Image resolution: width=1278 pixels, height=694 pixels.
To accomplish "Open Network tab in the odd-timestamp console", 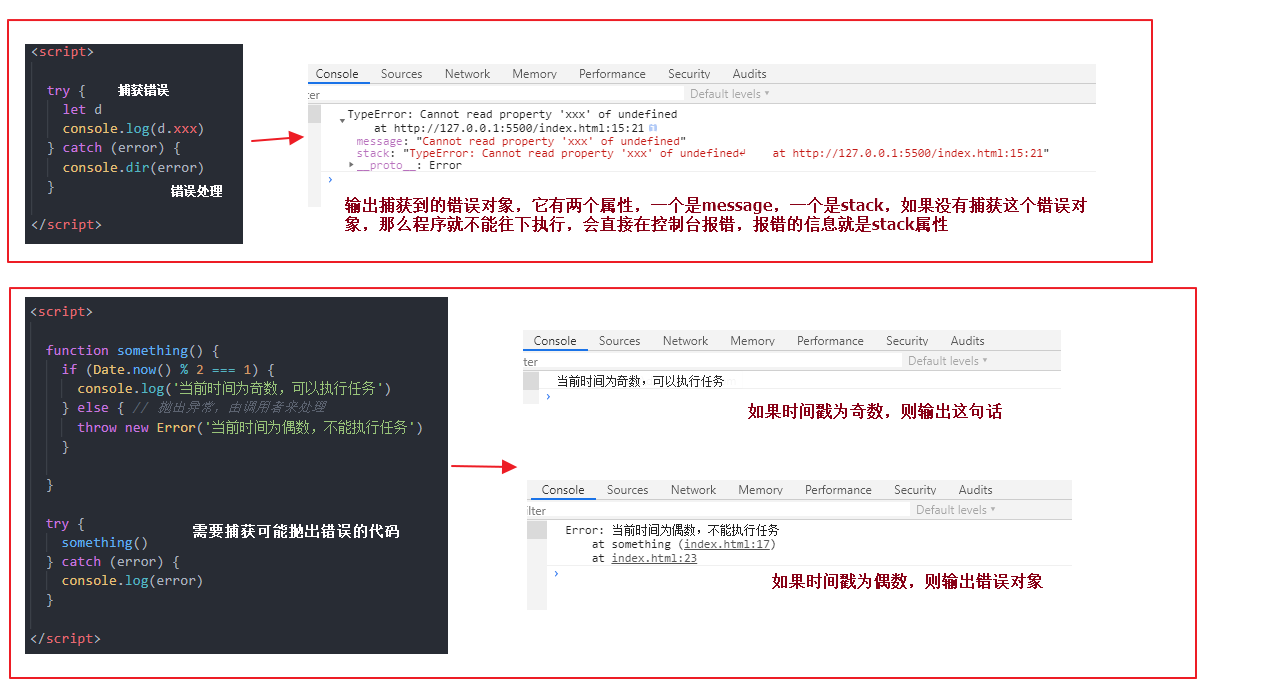I will pos(686,341).
